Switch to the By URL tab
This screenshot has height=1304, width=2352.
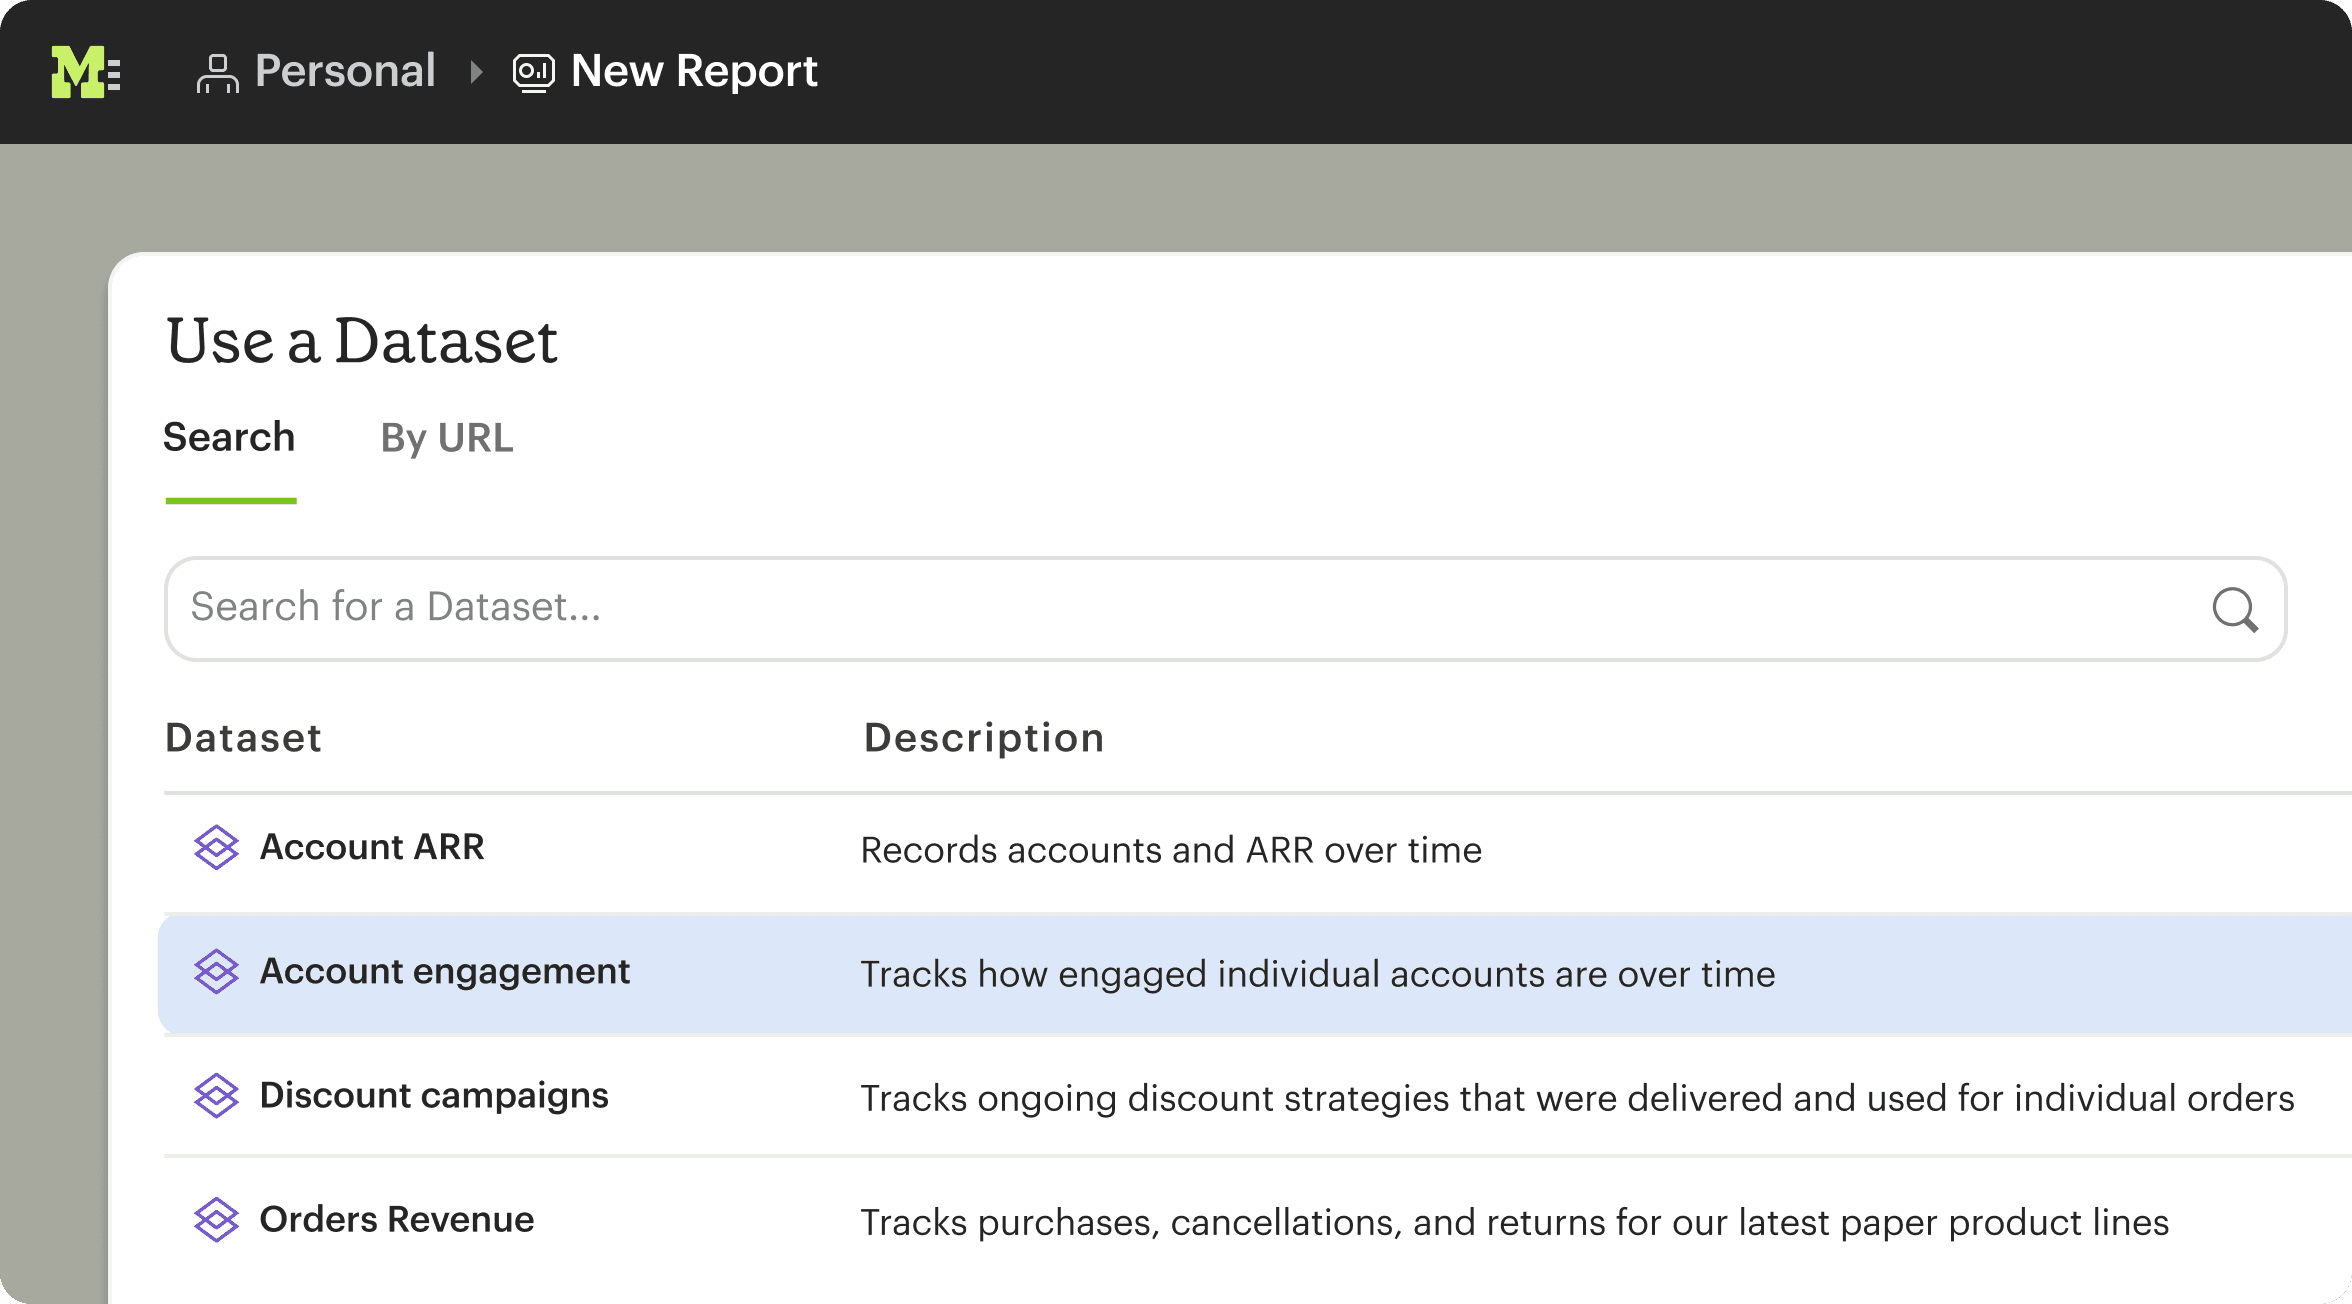[446, 438]
